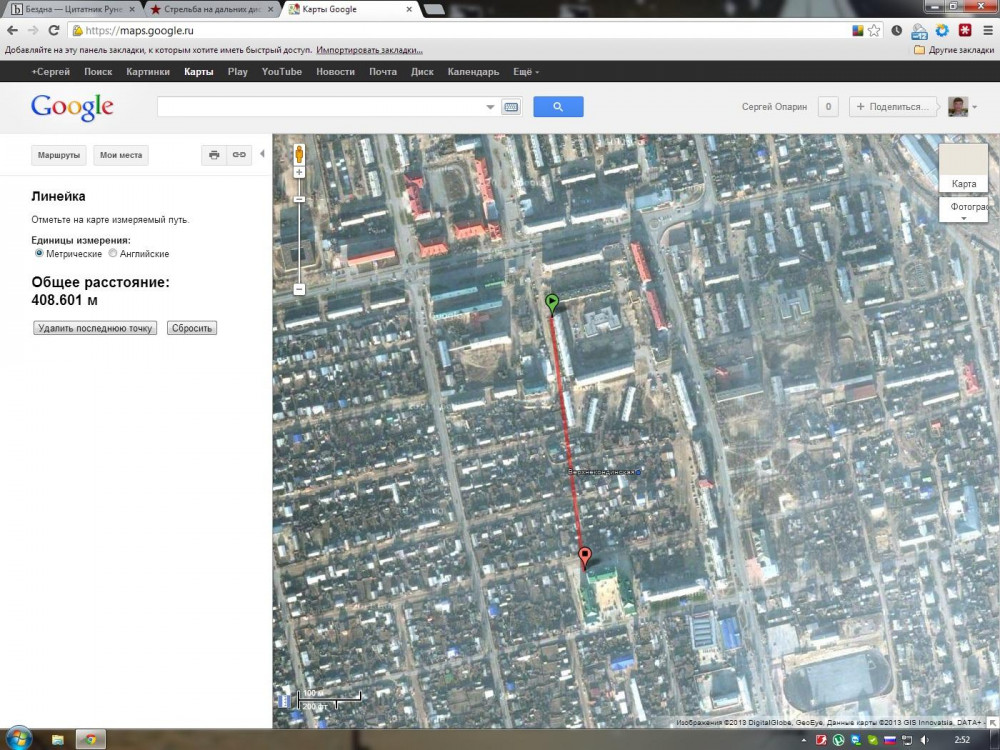1000x750 pixels.
Task: Click the Street View pegman icon
Action: pos(299,154)
